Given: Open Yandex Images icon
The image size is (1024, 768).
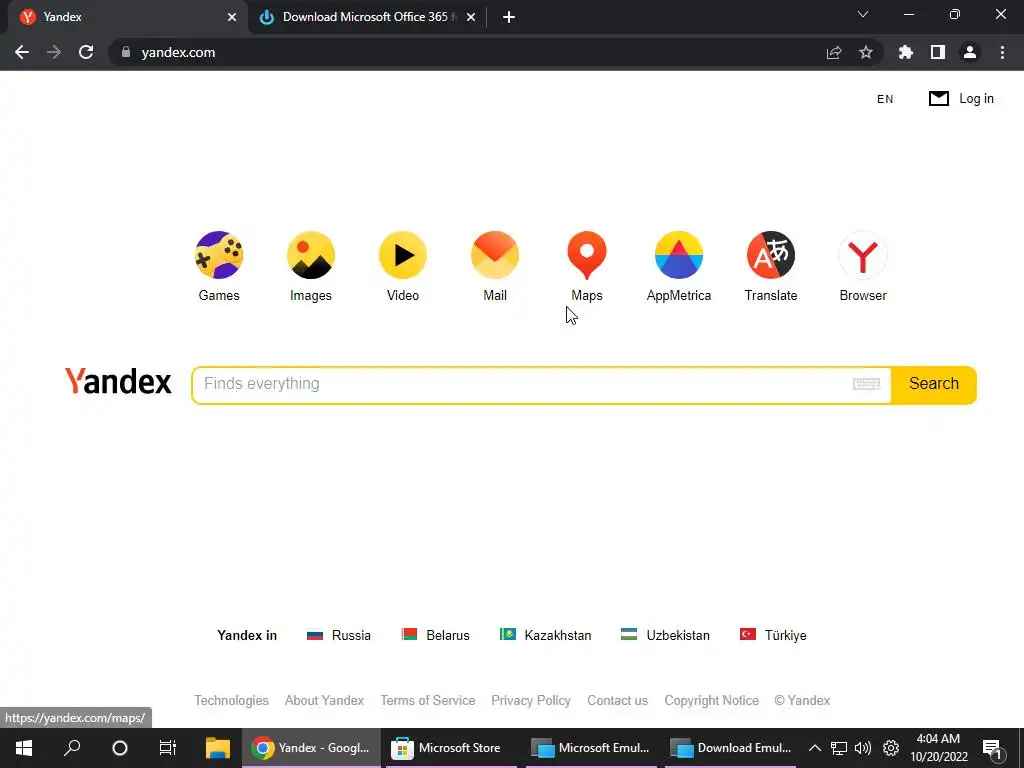Looking at the screenshot, I should [x=311, y=255].
